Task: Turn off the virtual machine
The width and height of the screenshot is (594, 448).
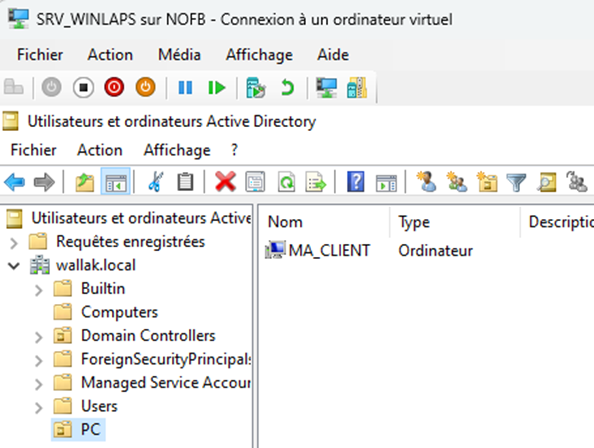Action: [83, 87]
